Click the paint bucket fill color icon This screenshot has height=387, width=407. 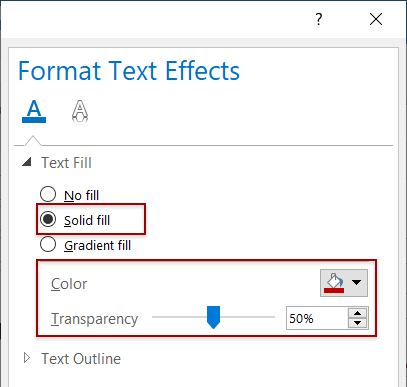(x=334, y=283)
